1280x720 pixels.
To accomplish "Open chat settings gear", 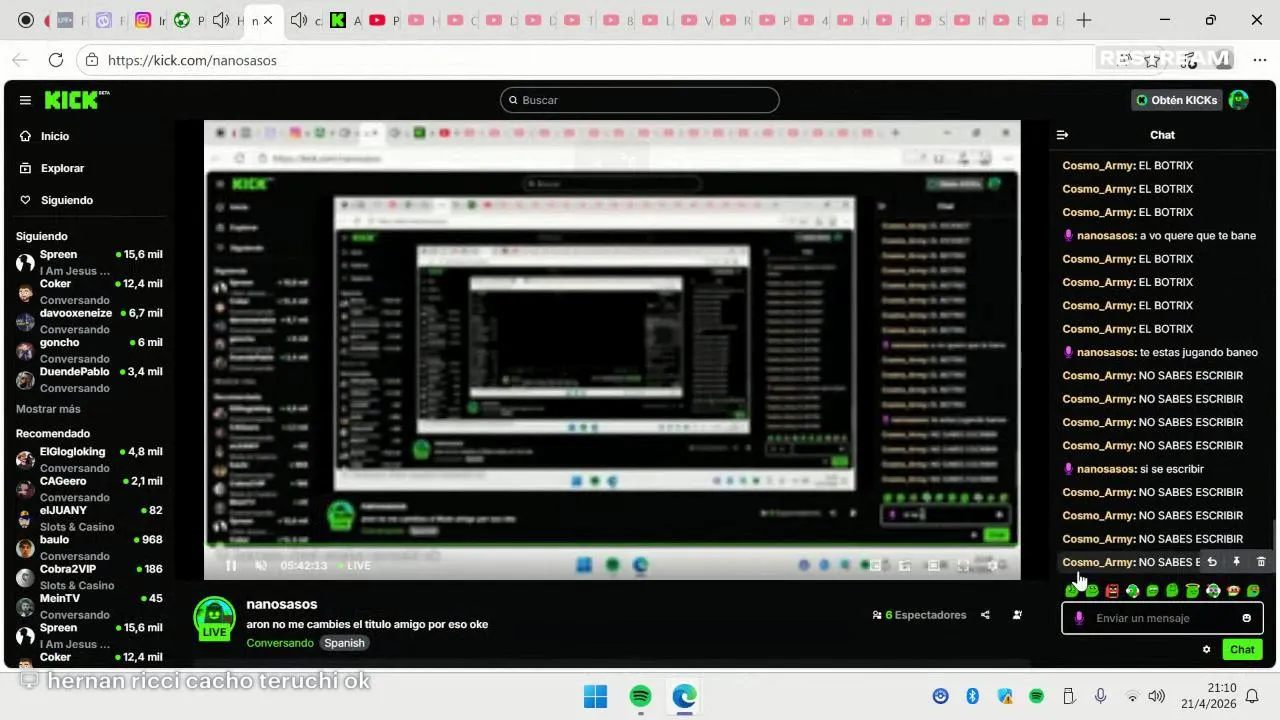I will (x=1207, y=649).
